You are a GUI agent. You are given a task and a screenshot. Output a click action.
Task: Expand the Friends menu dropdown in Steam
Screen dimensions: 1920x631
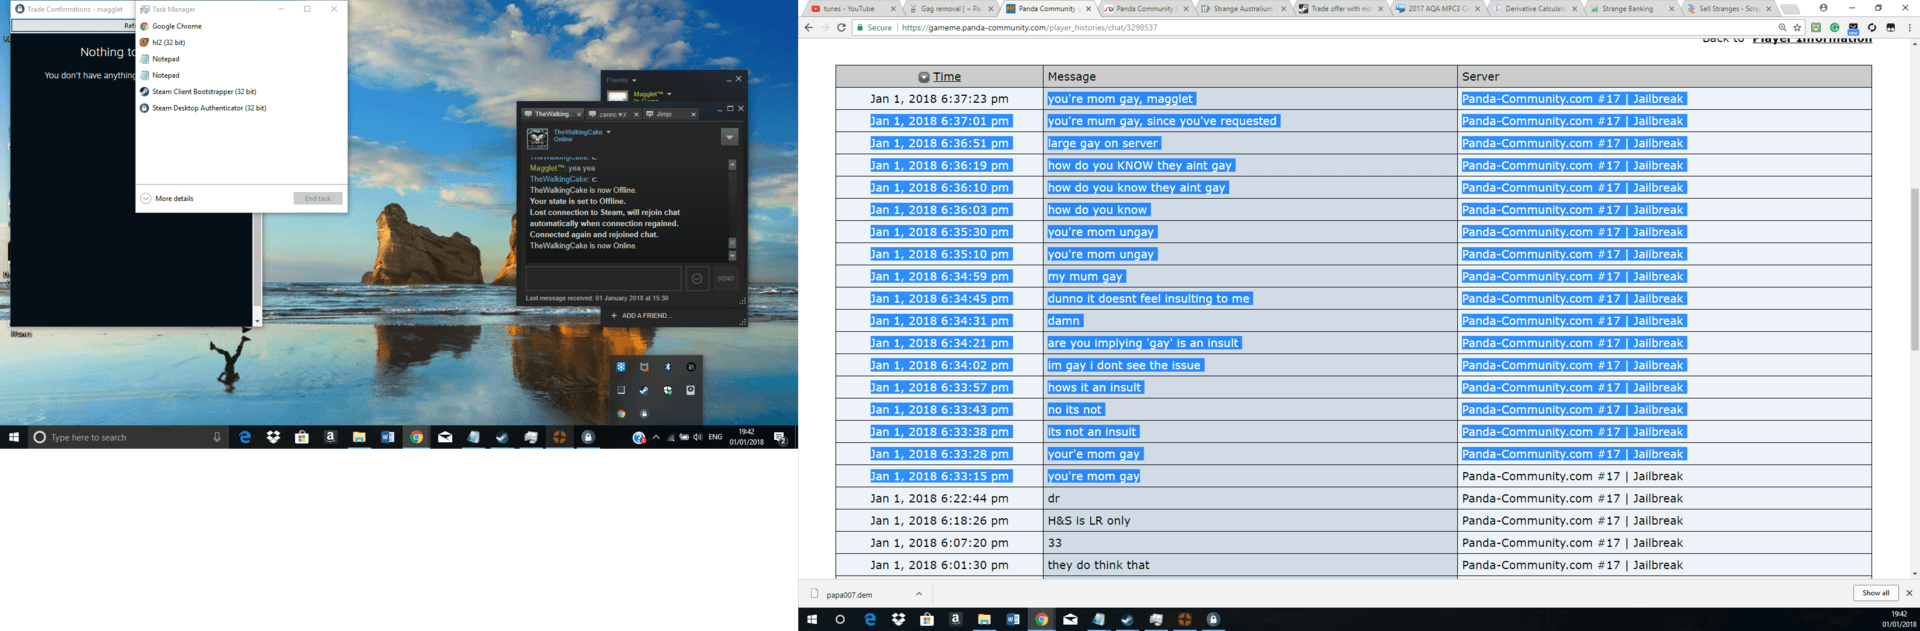pos(634,80)
